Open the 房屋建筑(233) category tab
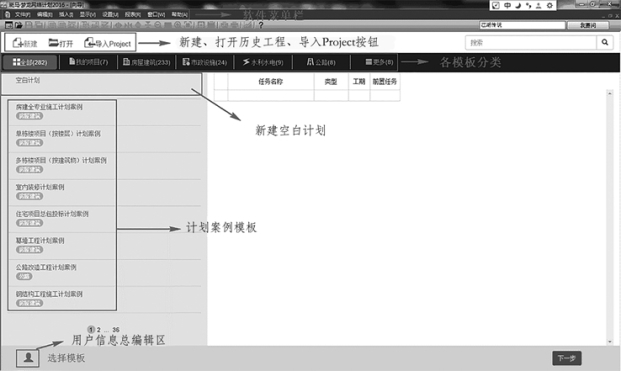This screenshot has height=371, width=621. 147,62
